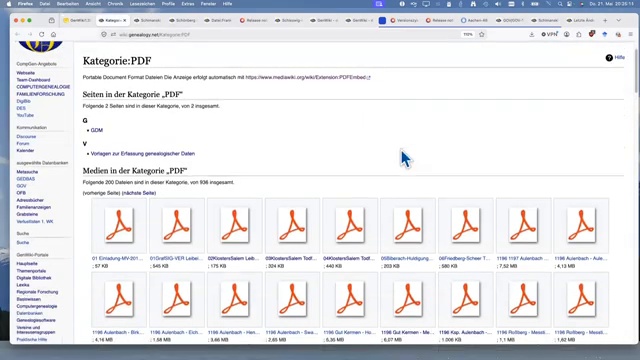The height and width of the screenshot is (360, 640).
Task: Close the Kategorie tab
Action: pyautogui.click(x=124, y=20)
